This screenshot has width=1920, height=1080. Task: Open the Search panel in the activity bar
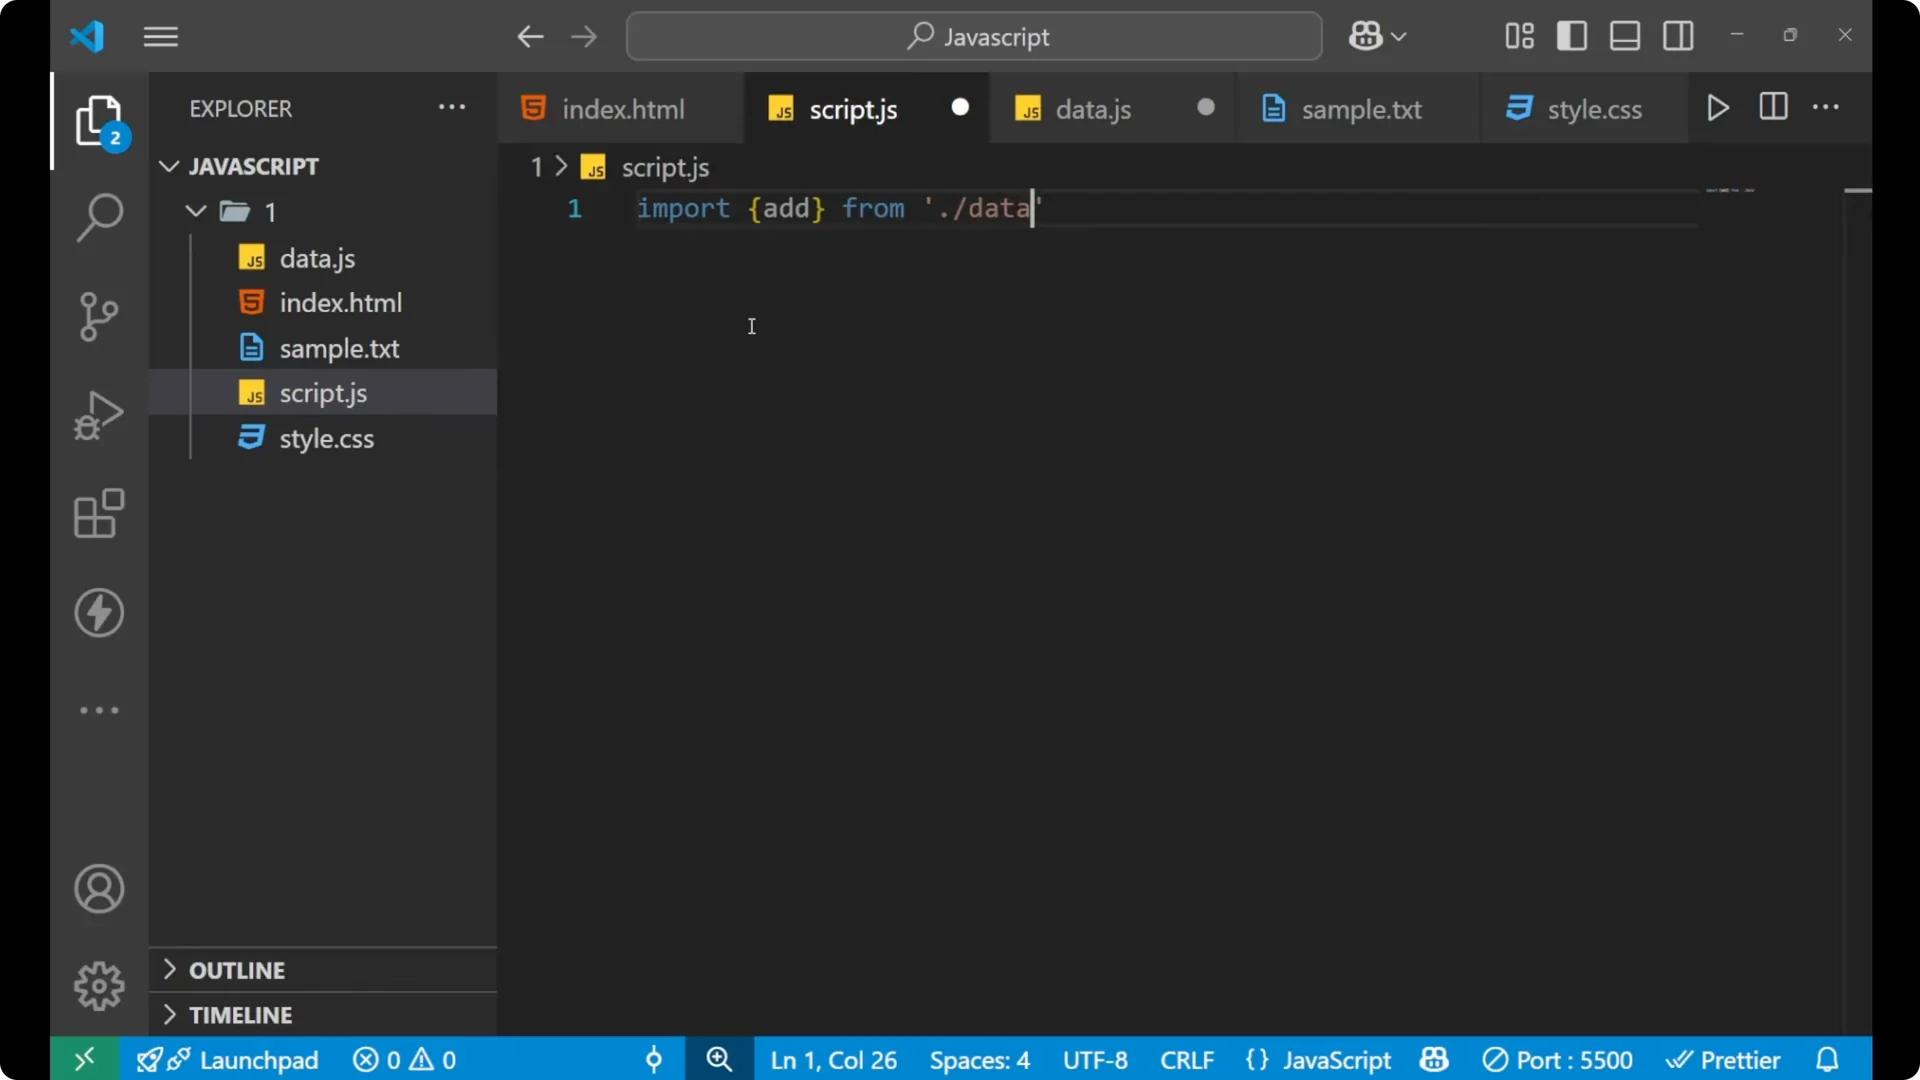pyautogui.click(x=98, y=216)
